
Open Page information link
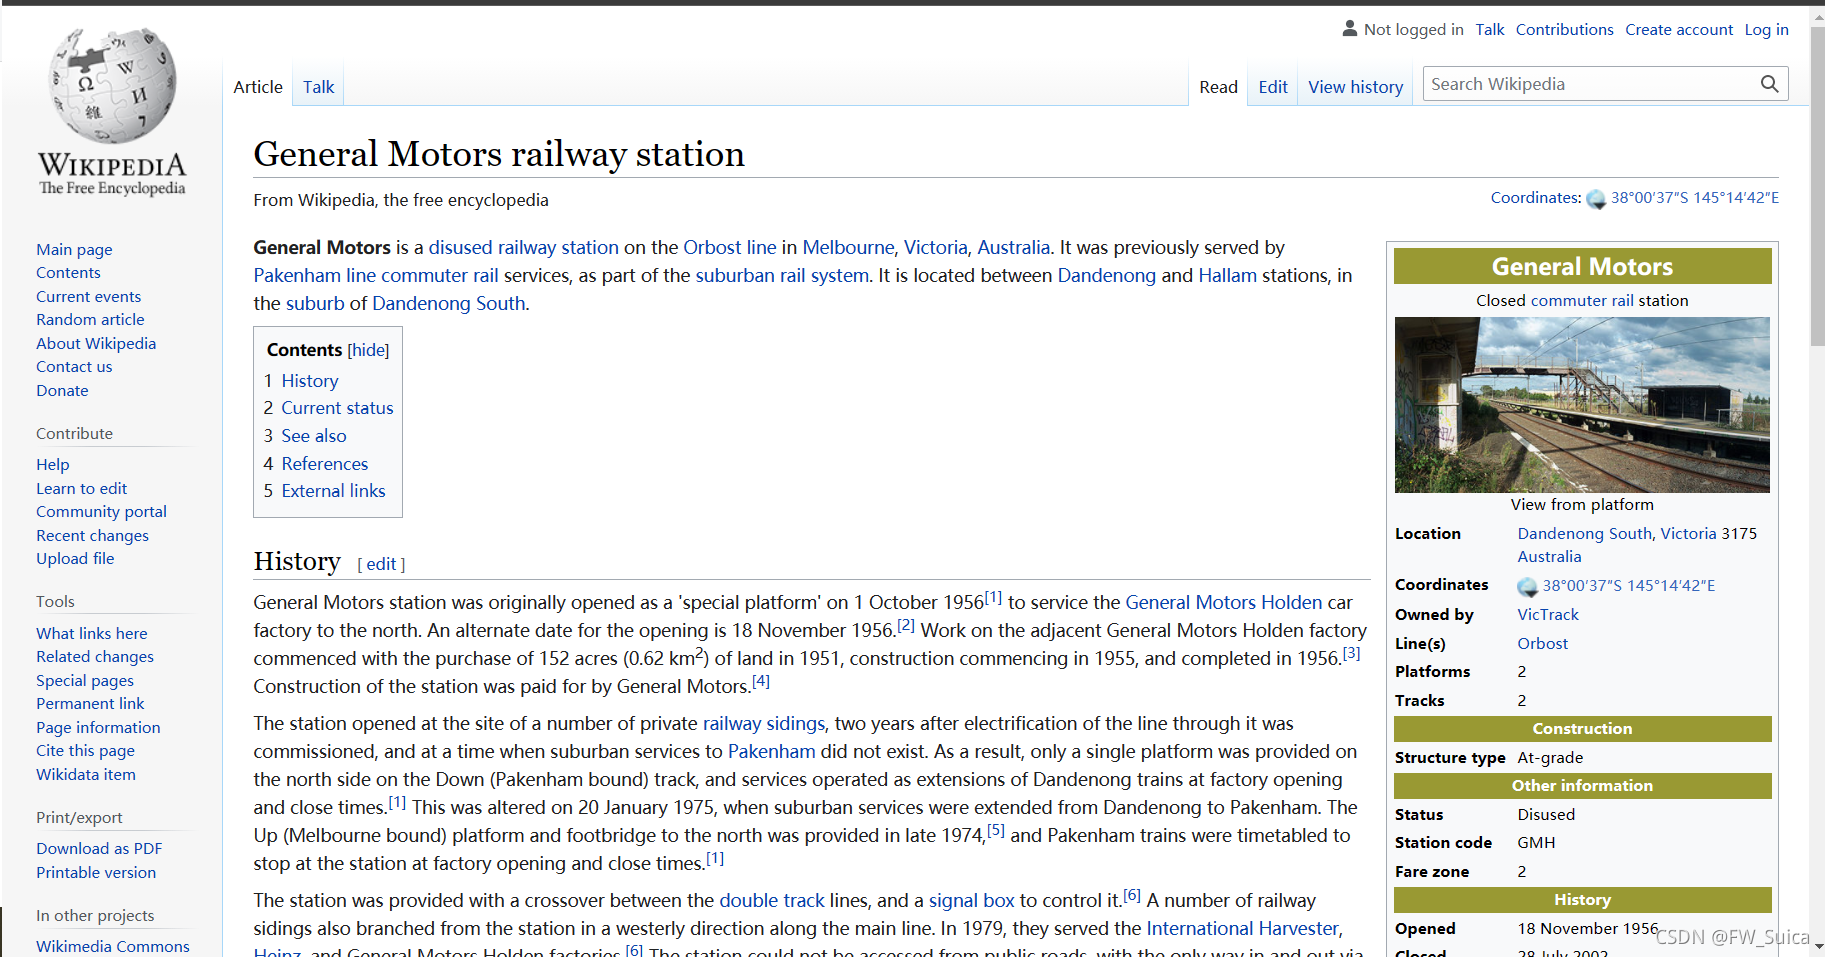pos(98,728)
